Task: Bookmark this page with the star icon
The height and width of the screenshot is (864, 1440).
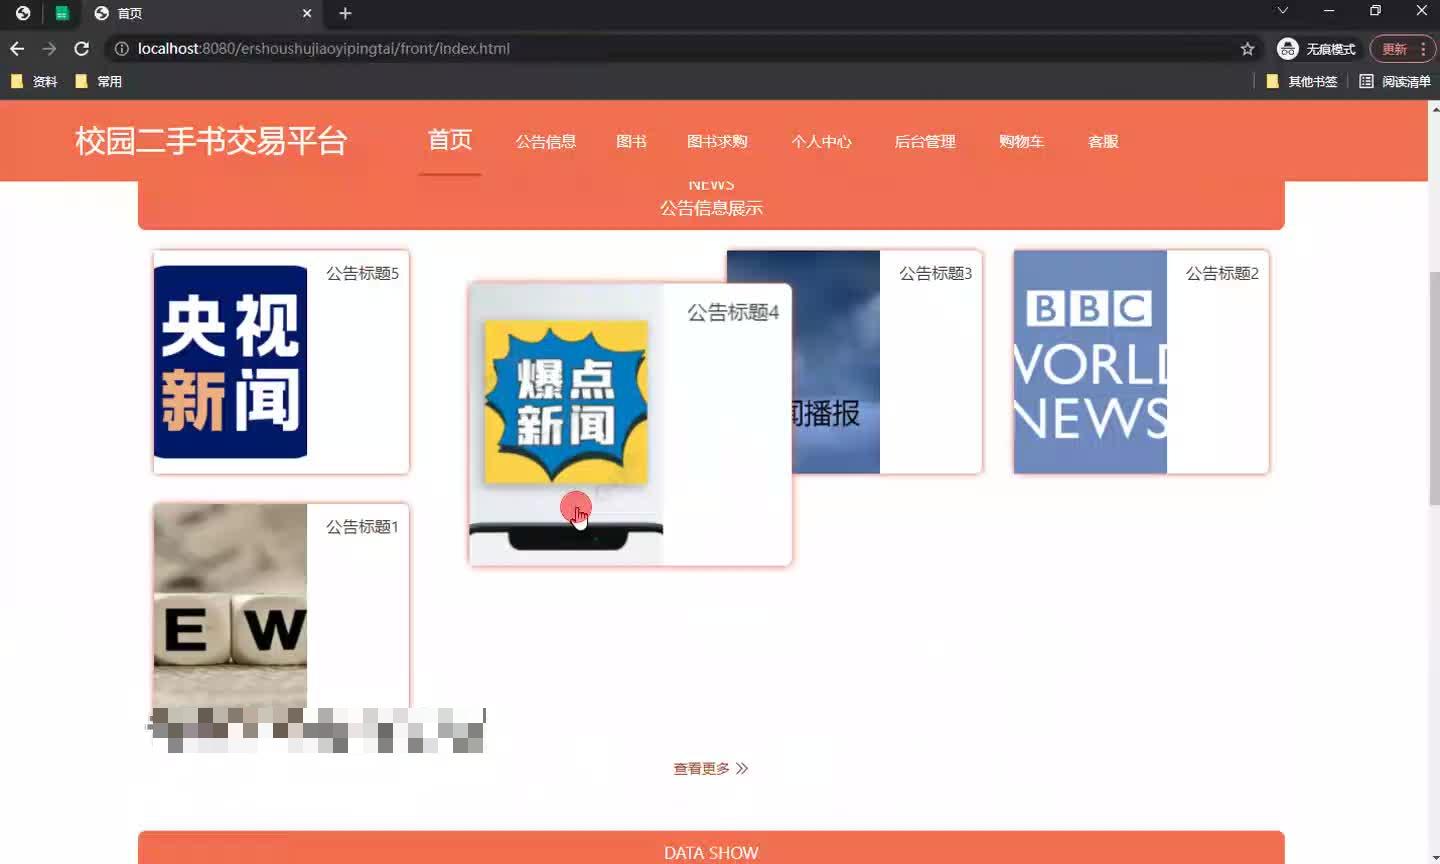Action: (1247, 48)
